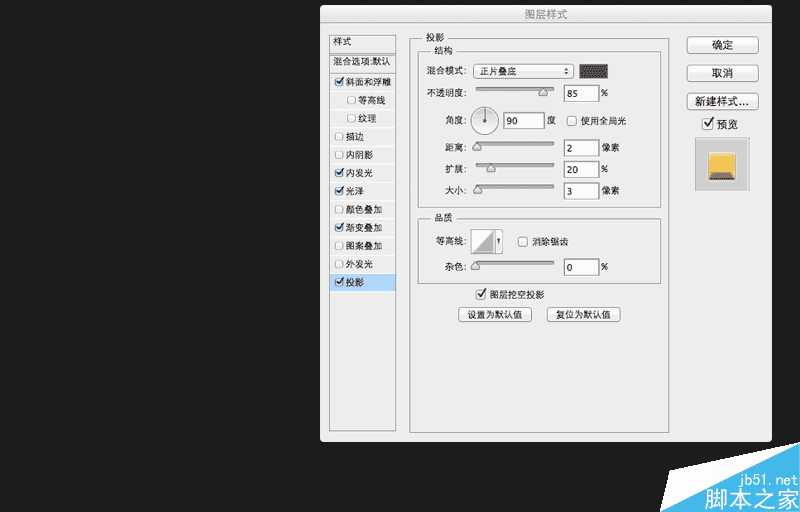Toggle the 预览 preview checkbox
Screen dimensions: 800x512
708,124
